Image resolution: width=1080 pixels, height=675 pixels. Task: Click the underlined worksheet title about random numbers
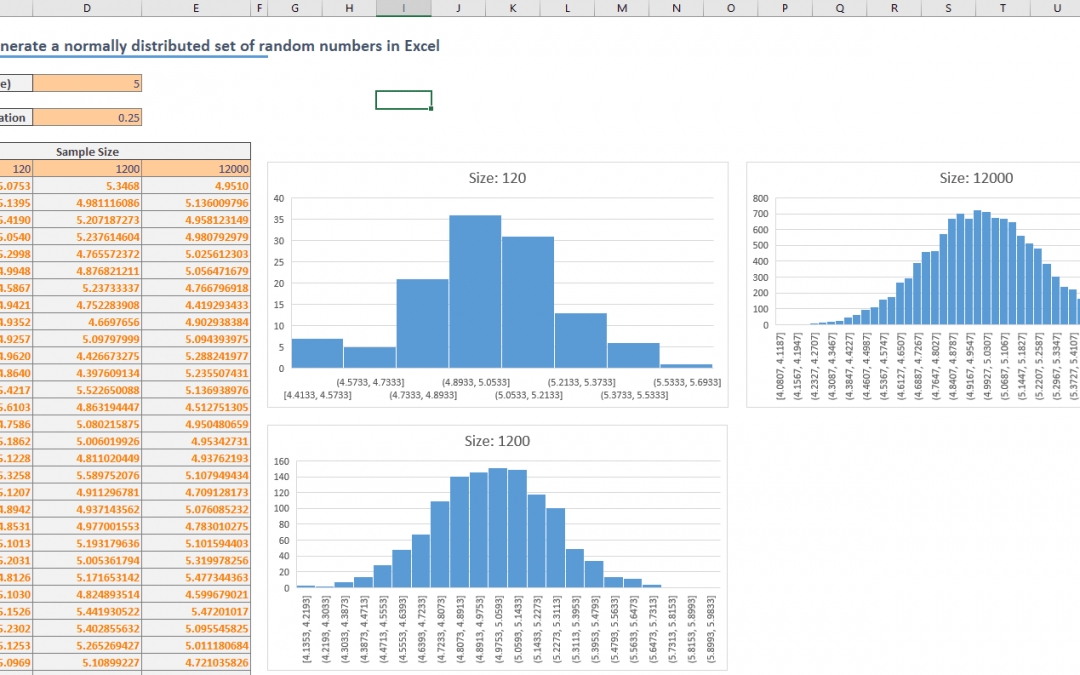[200, 45]
